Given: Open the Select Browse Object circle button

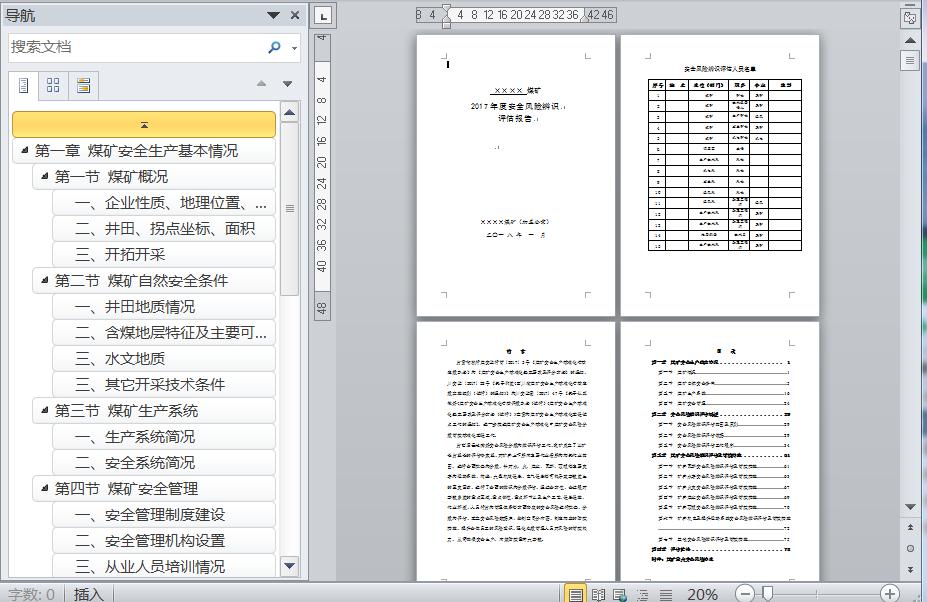Looking at the screenshot, I should [x=910, y=548].
